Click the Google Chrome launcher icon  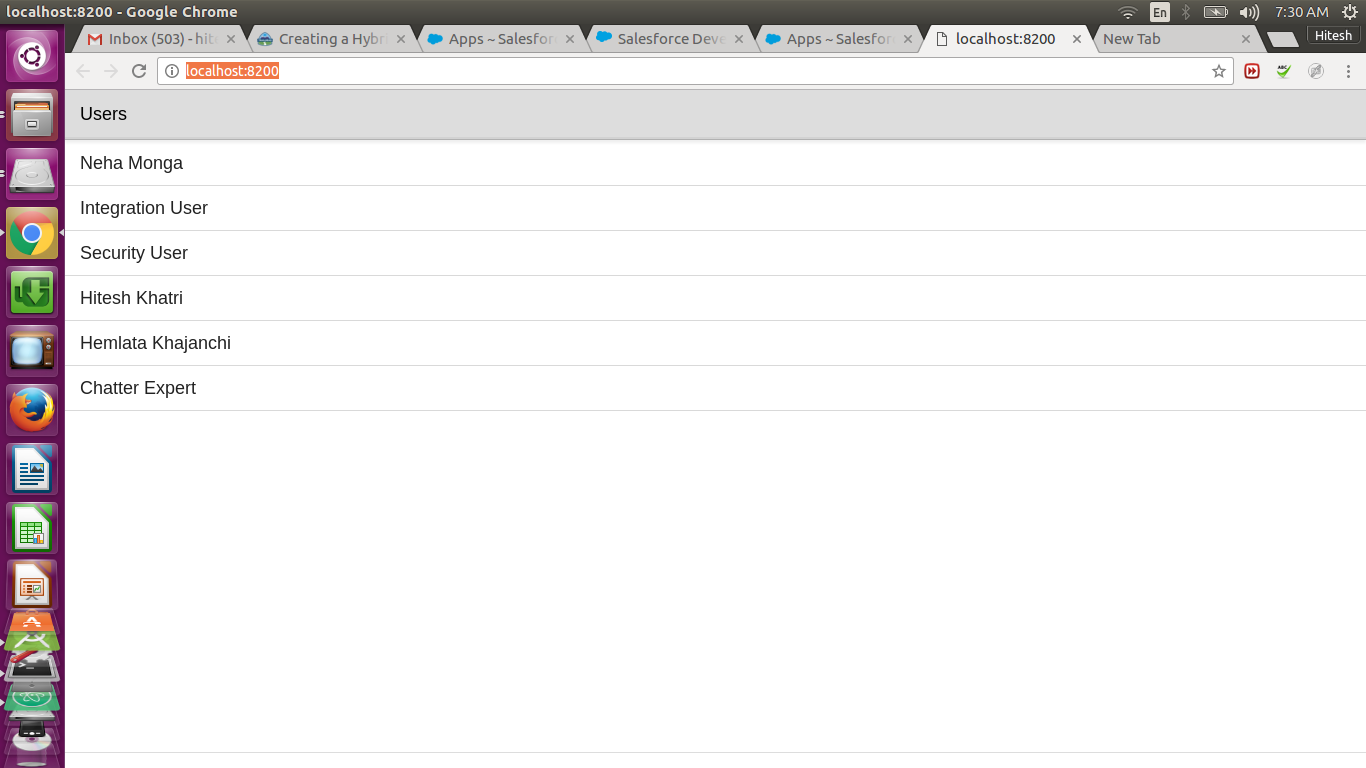point(32,233)
